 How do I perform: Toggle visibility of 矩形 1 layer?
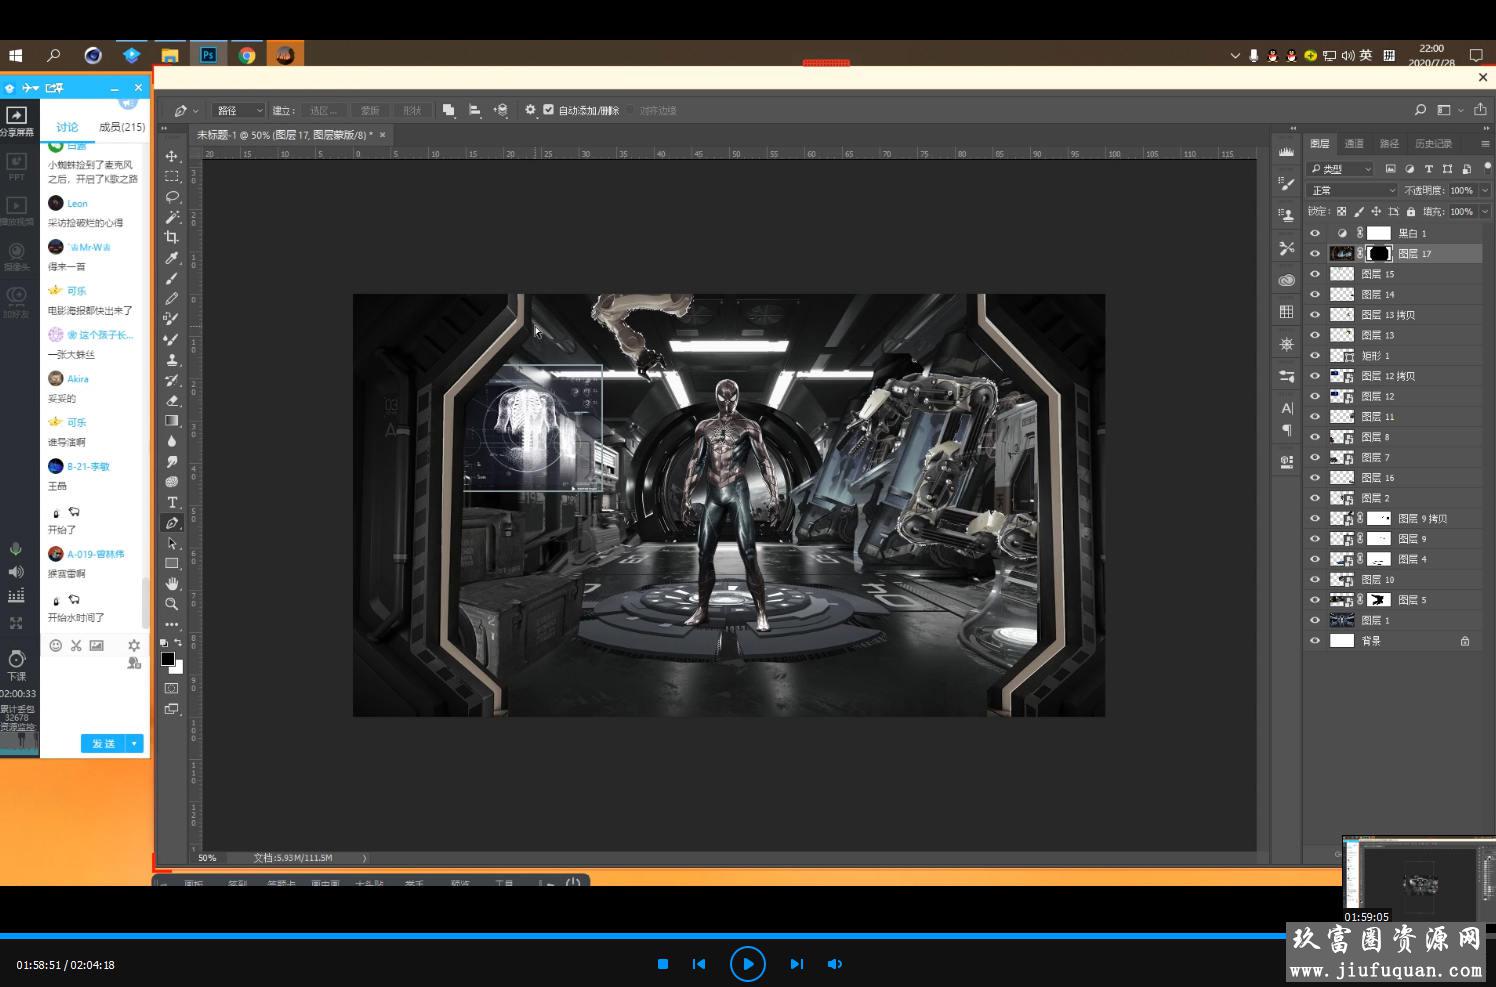coord(1315,356)
